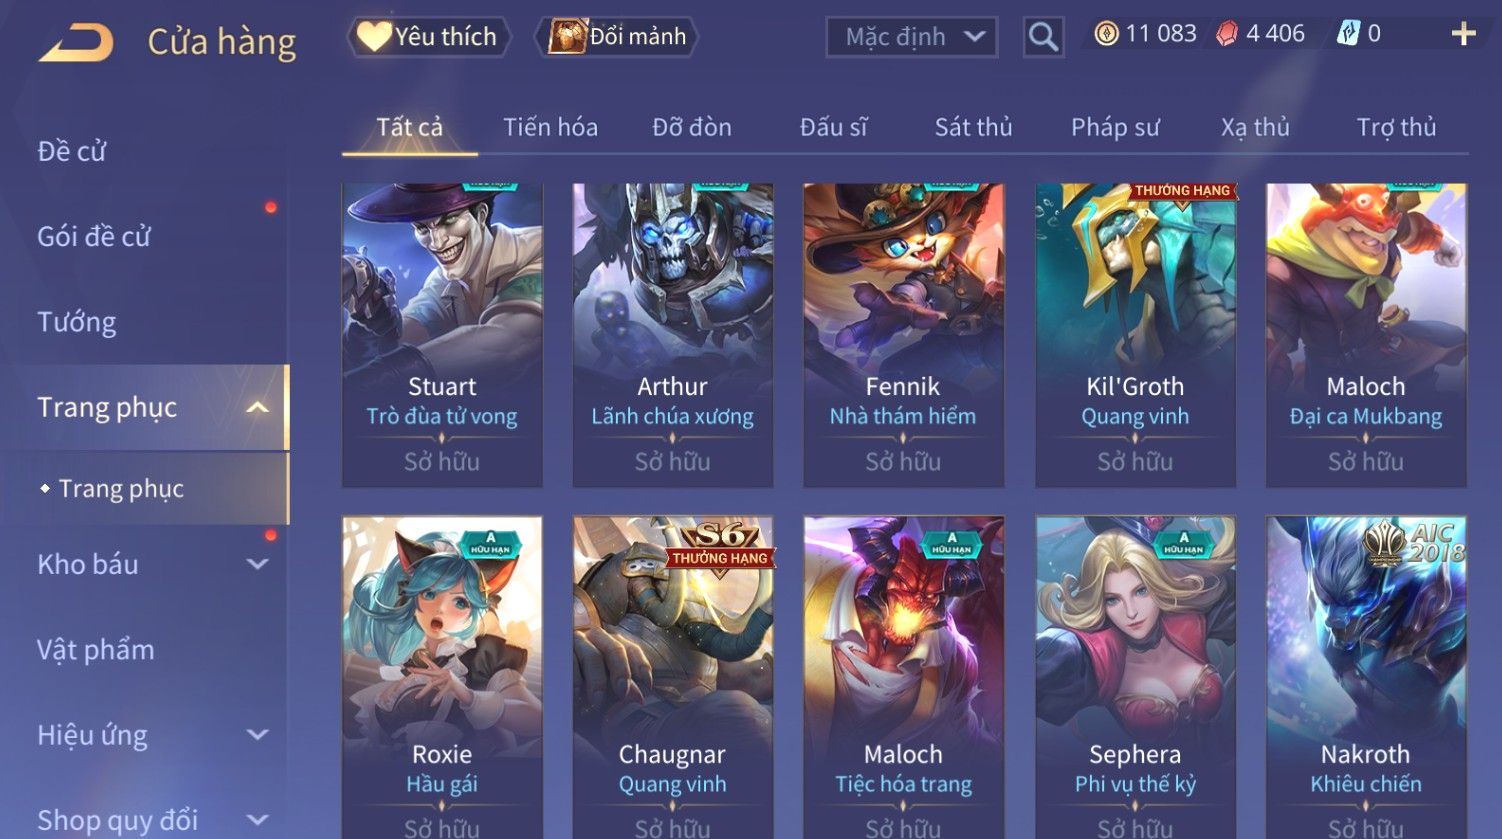
Task: Click the gold coin currency icon
Action: click(1106, 34)
